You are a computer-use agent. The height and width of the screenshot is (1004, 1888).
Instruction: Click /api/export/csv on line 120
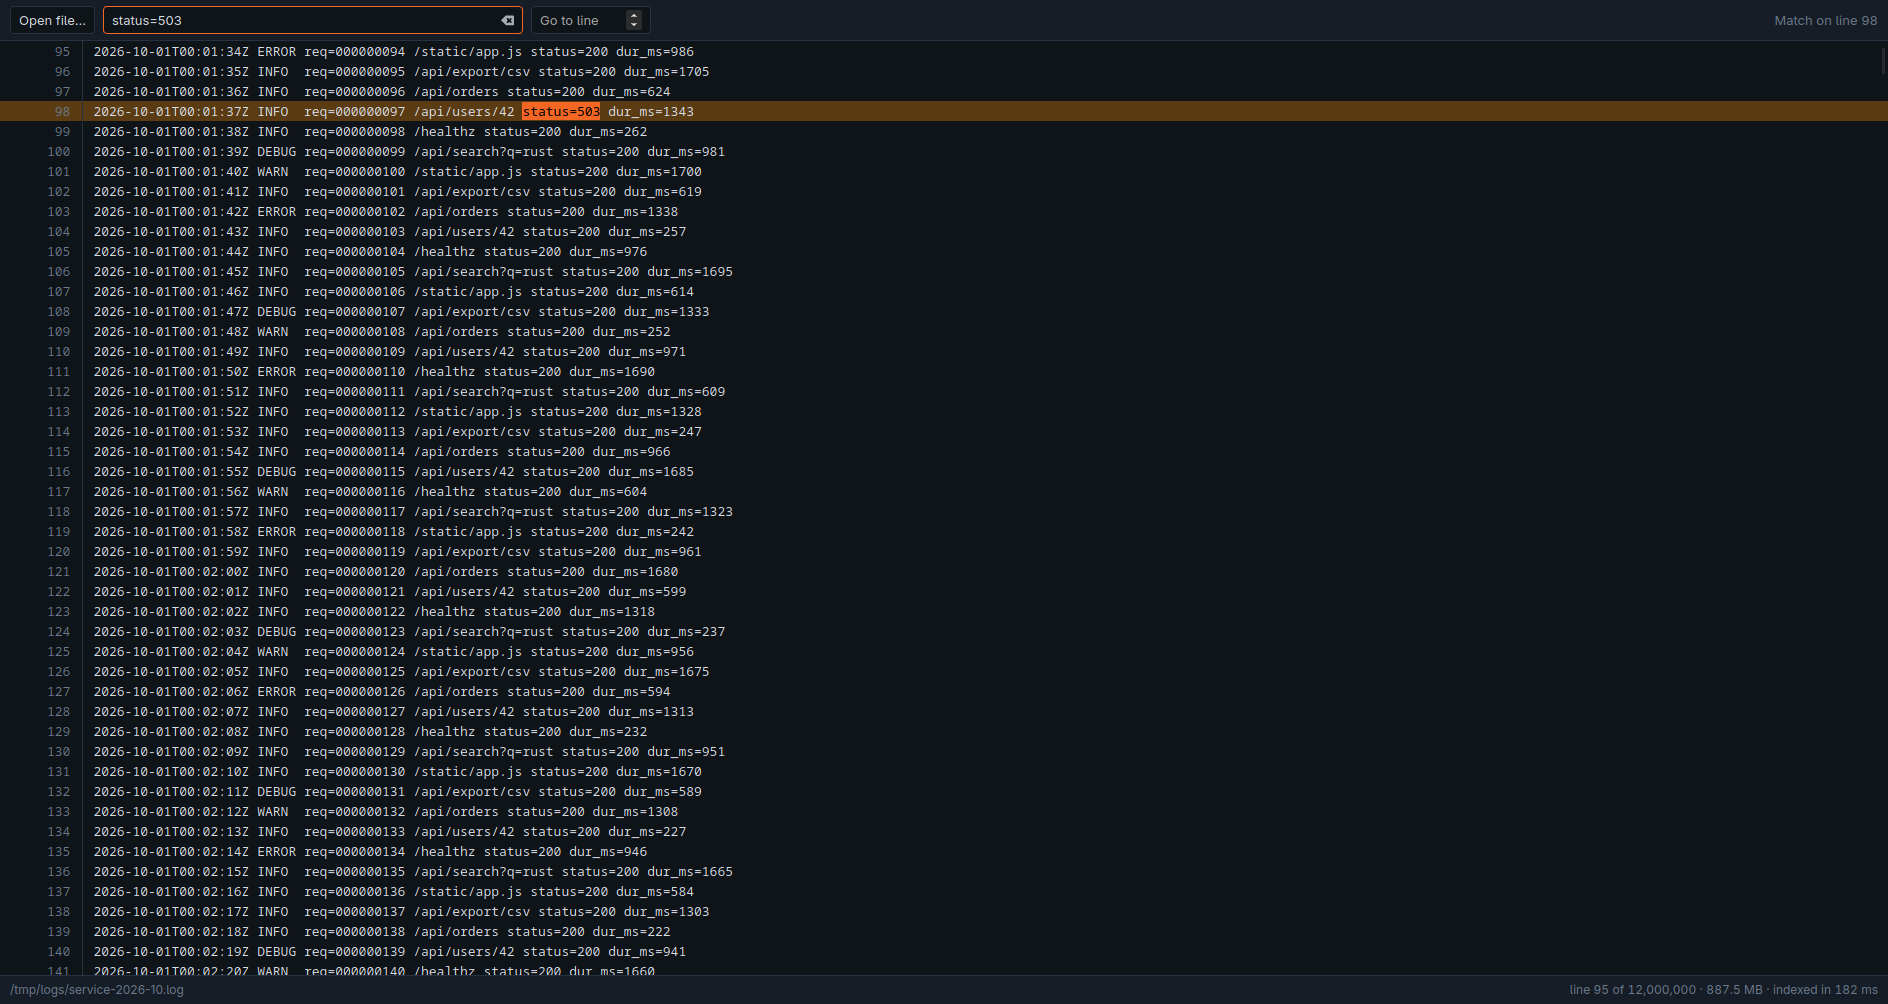(x=472, y=552)
